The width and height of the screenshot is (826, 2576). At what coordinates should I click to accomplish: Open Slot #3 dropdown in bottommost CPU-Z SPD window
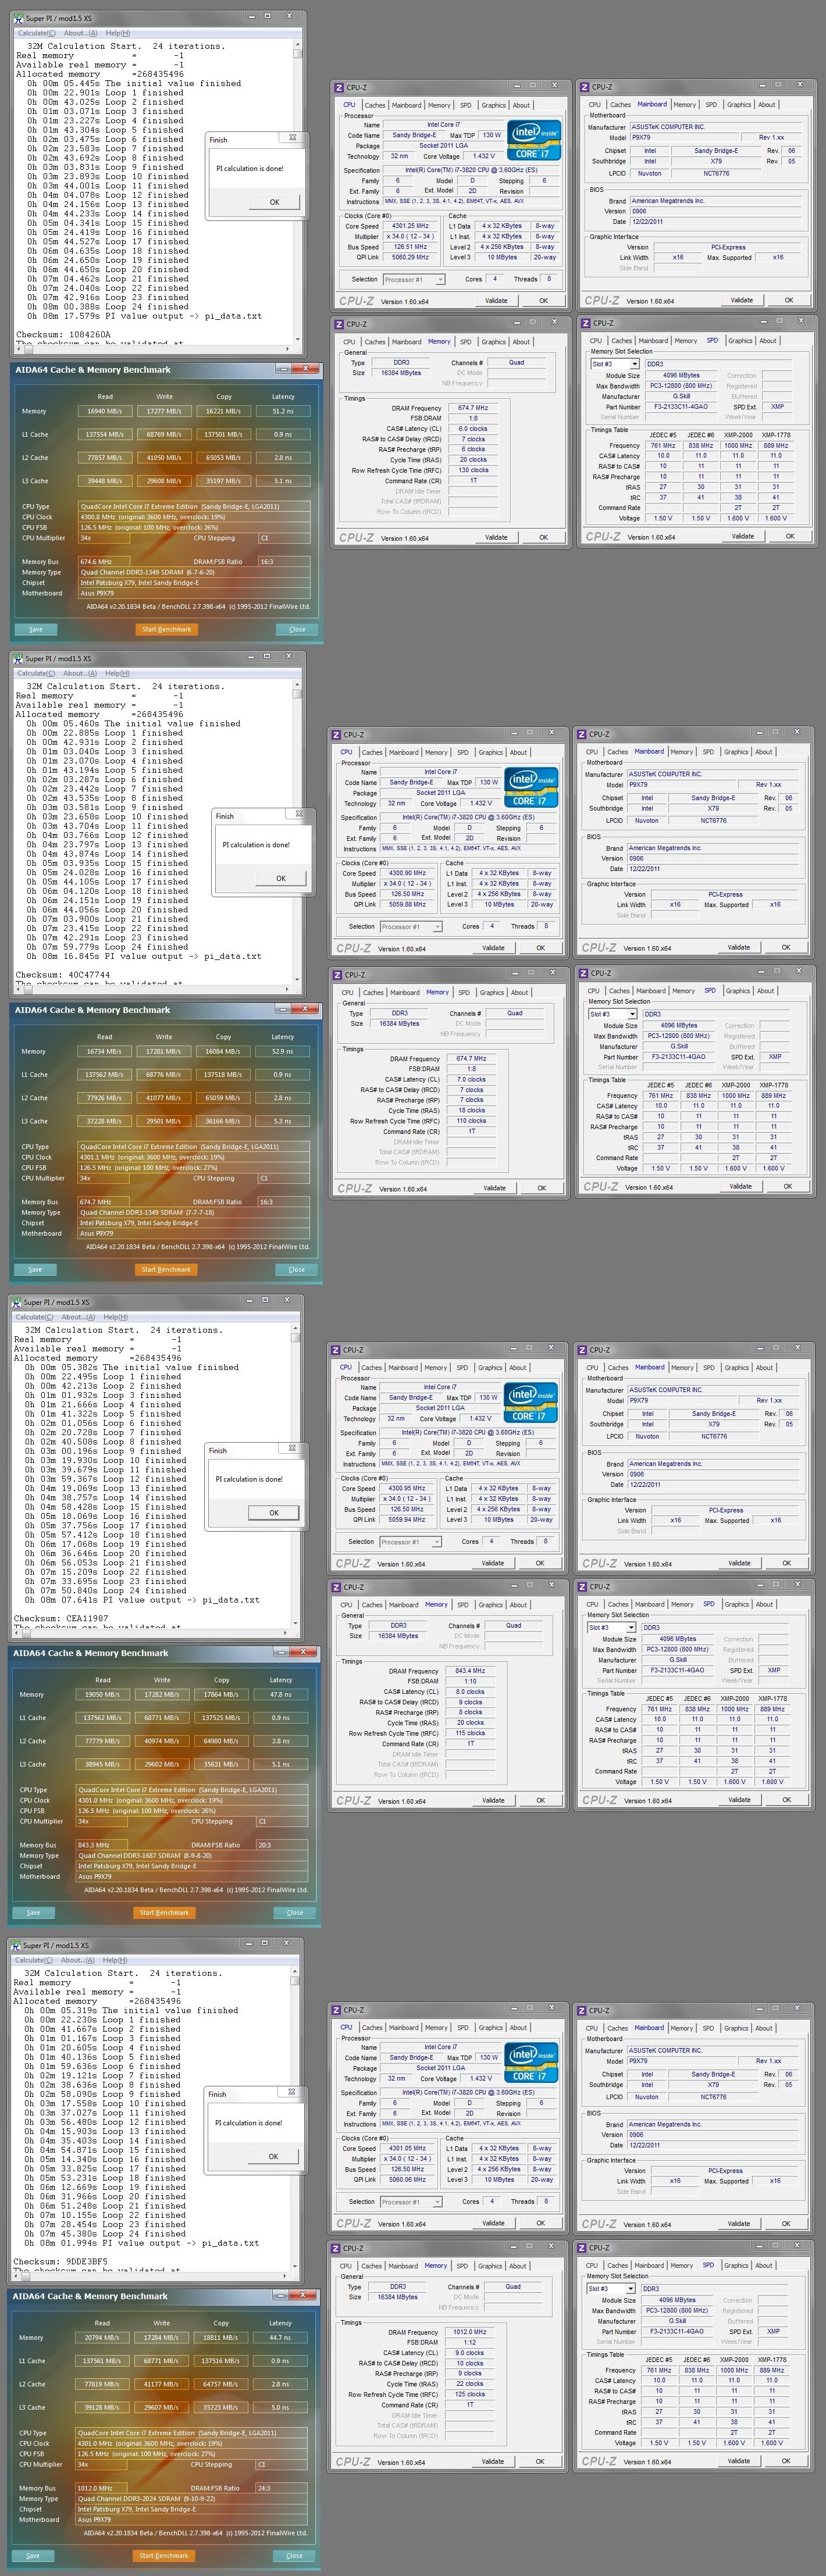(611, 2288)
